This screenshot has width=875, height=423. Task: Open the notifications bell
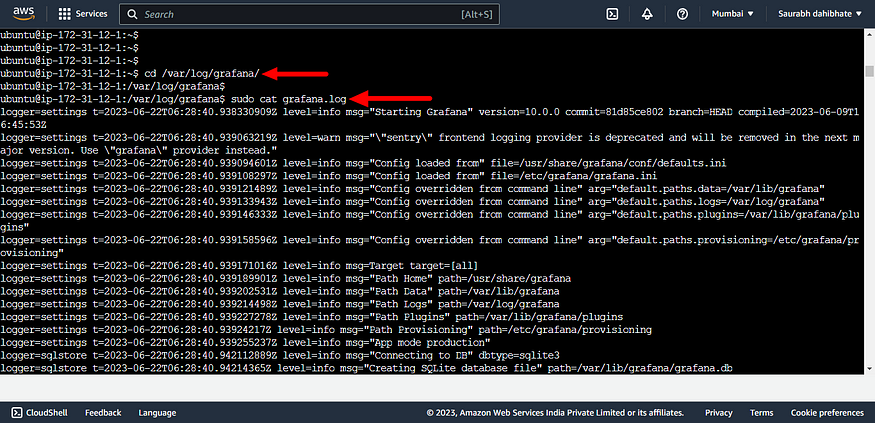647,14
